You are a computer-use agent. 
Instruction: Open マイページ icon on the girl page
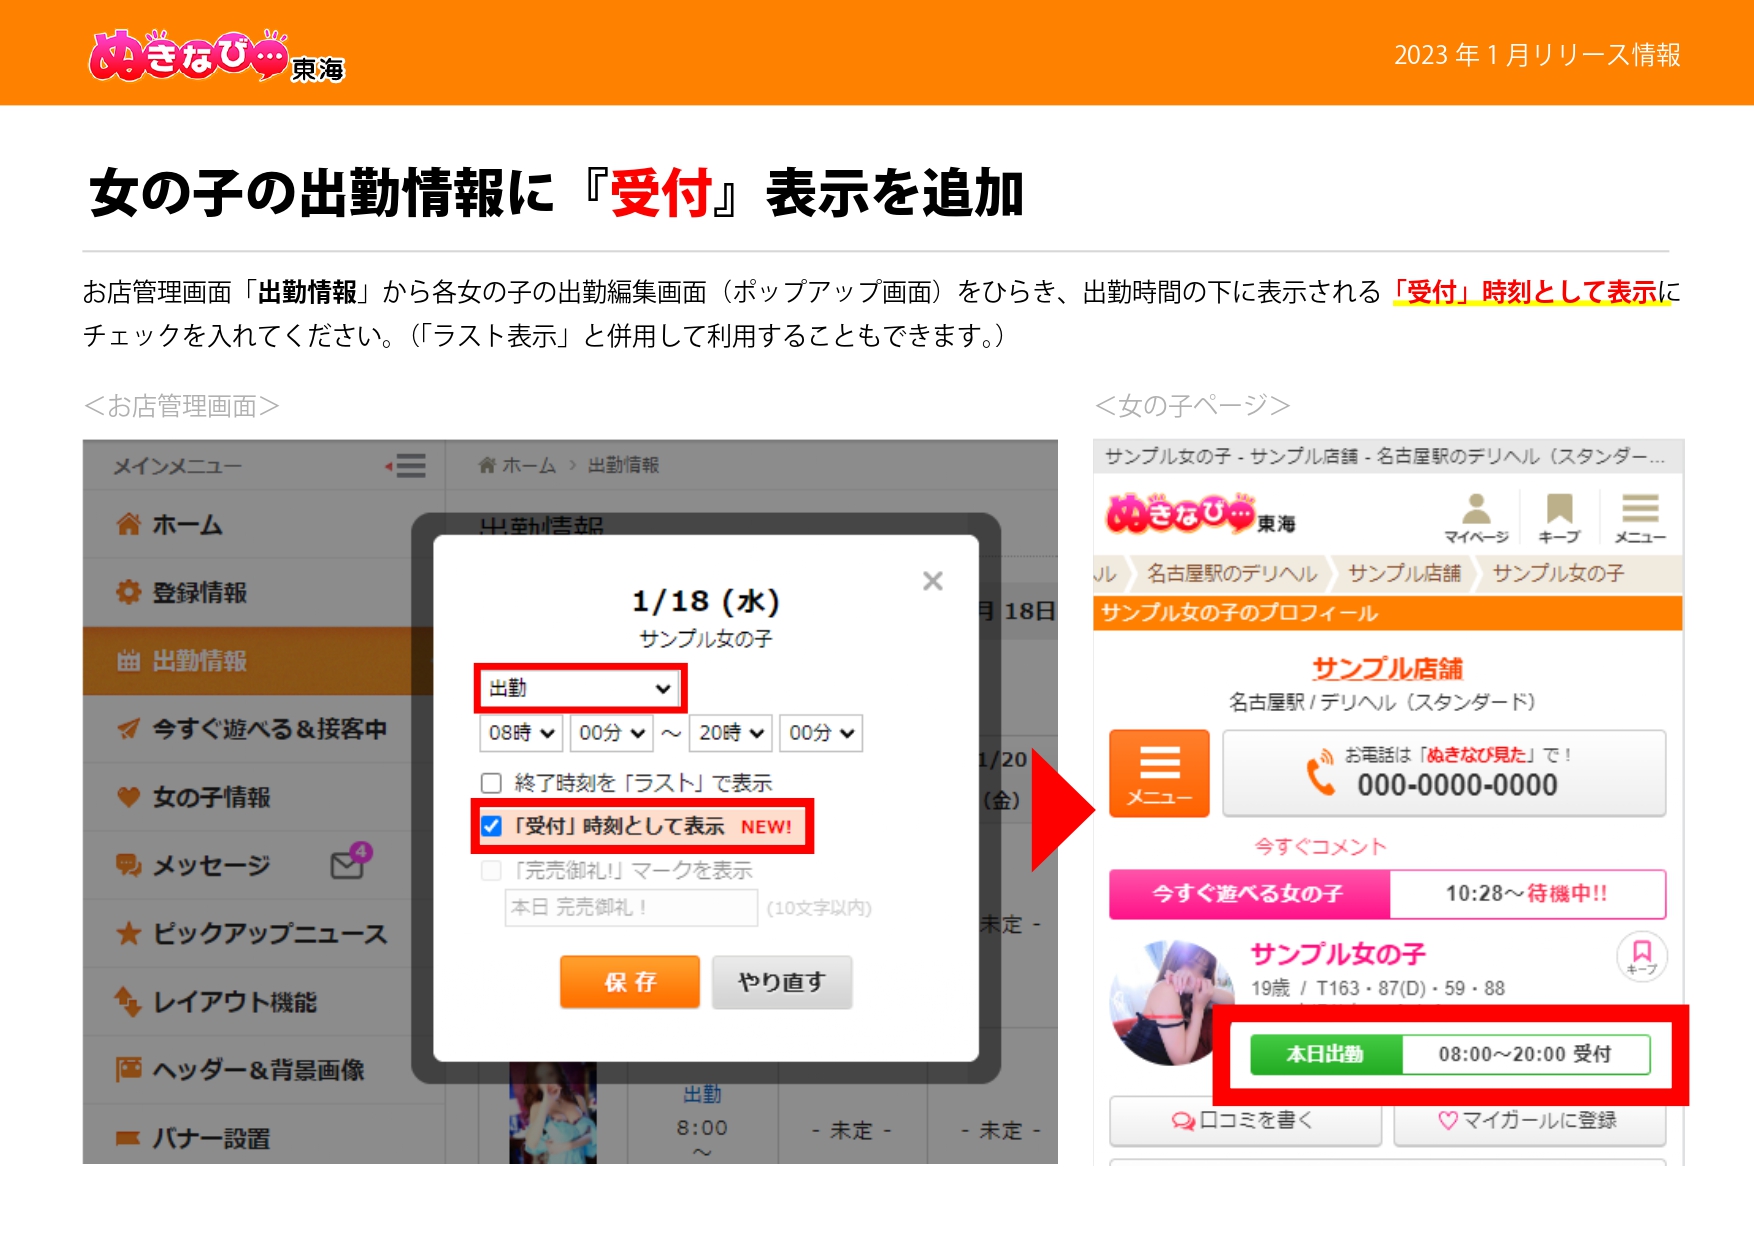click(x=1476, y=519)
